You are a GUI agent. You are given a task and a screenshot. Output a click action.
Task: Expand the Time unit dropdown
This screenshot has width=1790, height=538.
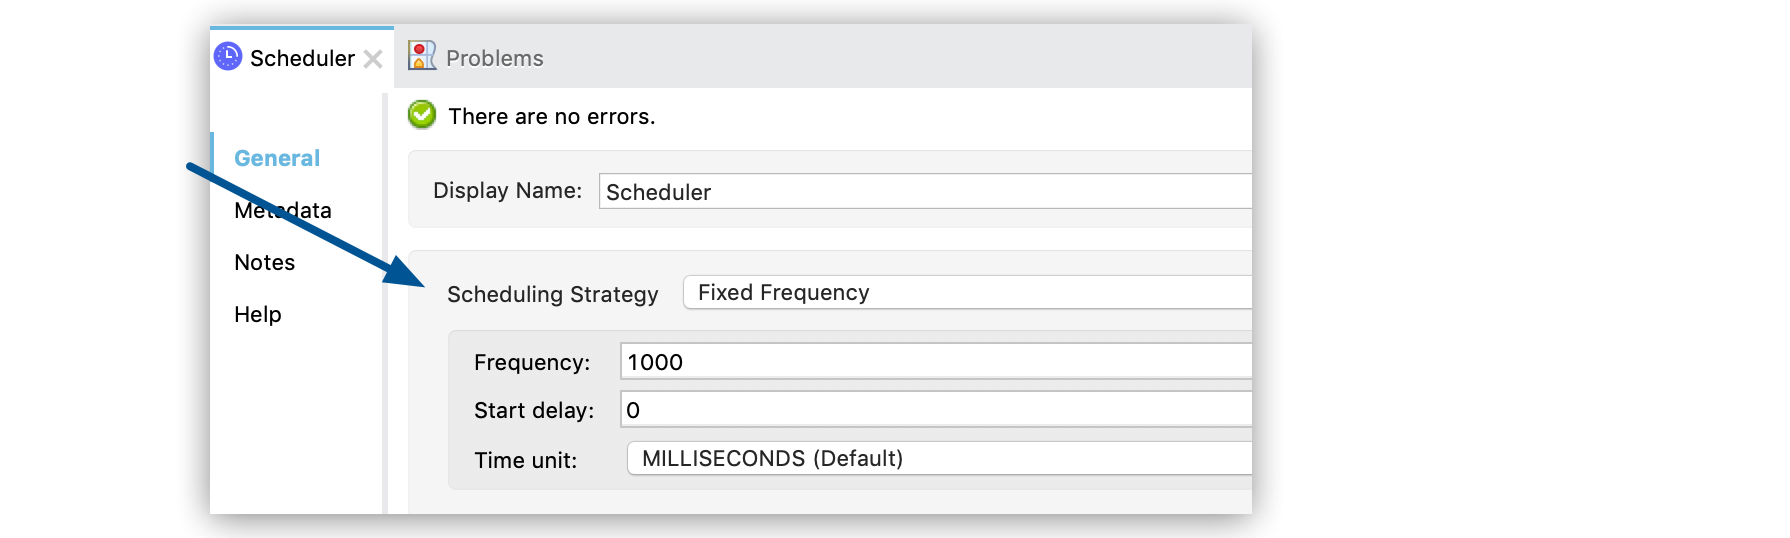point(937,458)
